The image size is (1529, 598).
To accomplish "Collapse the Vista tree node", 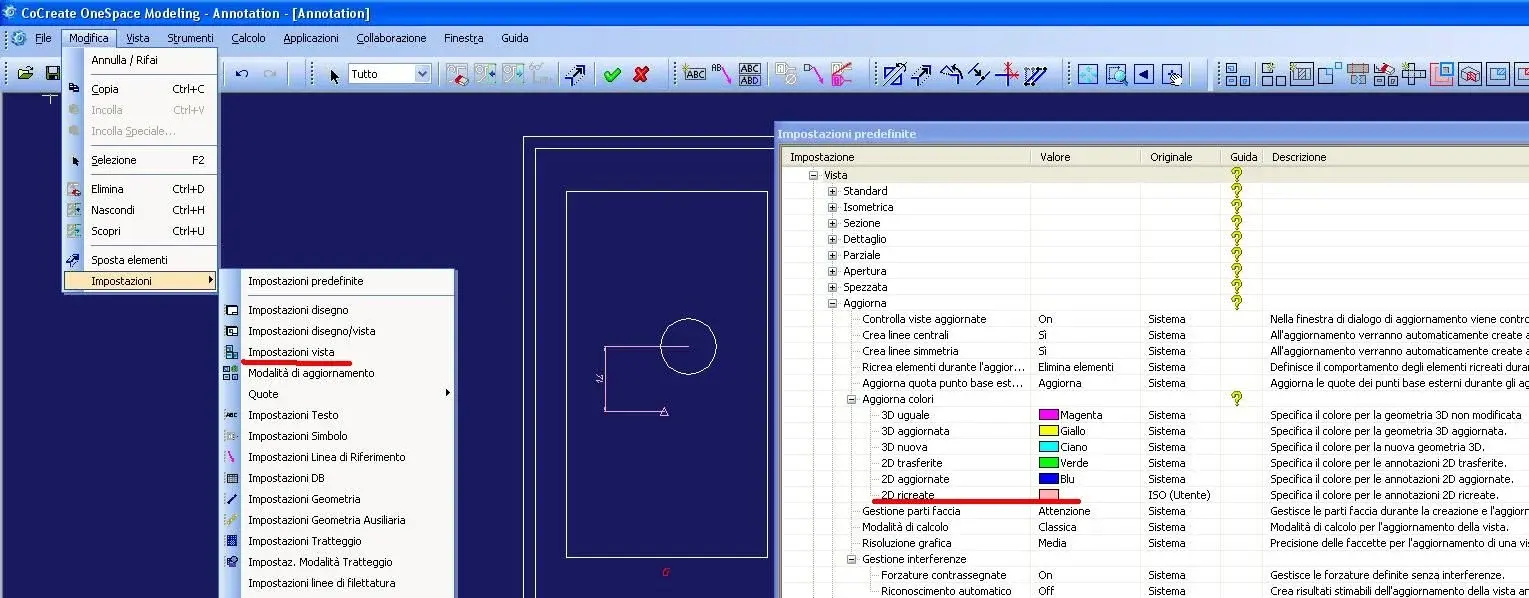I will [x=814, y=175].
